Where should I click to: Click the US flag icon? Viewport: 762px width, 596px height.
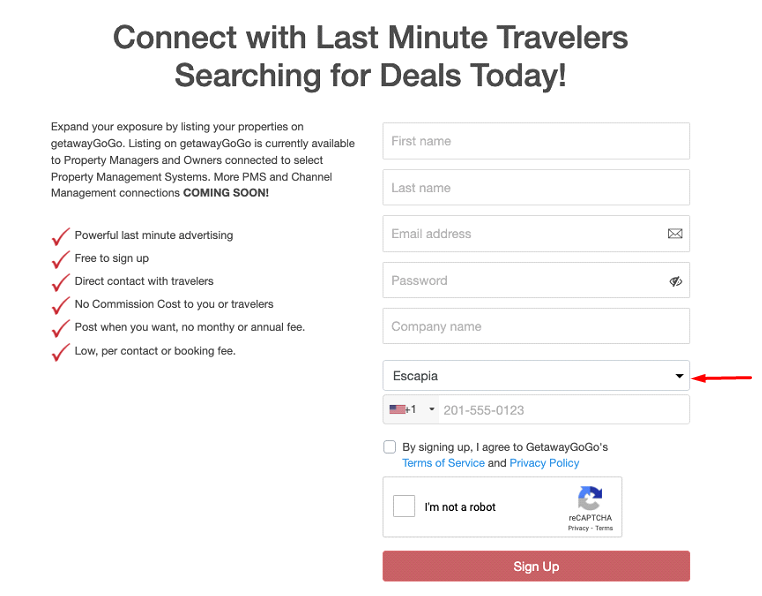(x=397, y=410)
